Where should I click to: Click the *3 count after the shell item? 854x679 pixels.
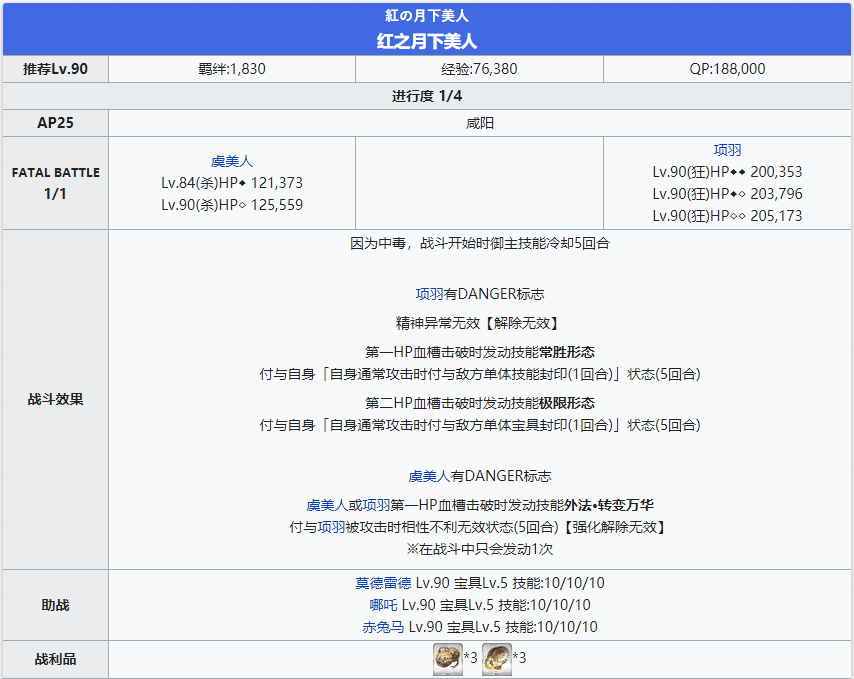pos(520,658)
